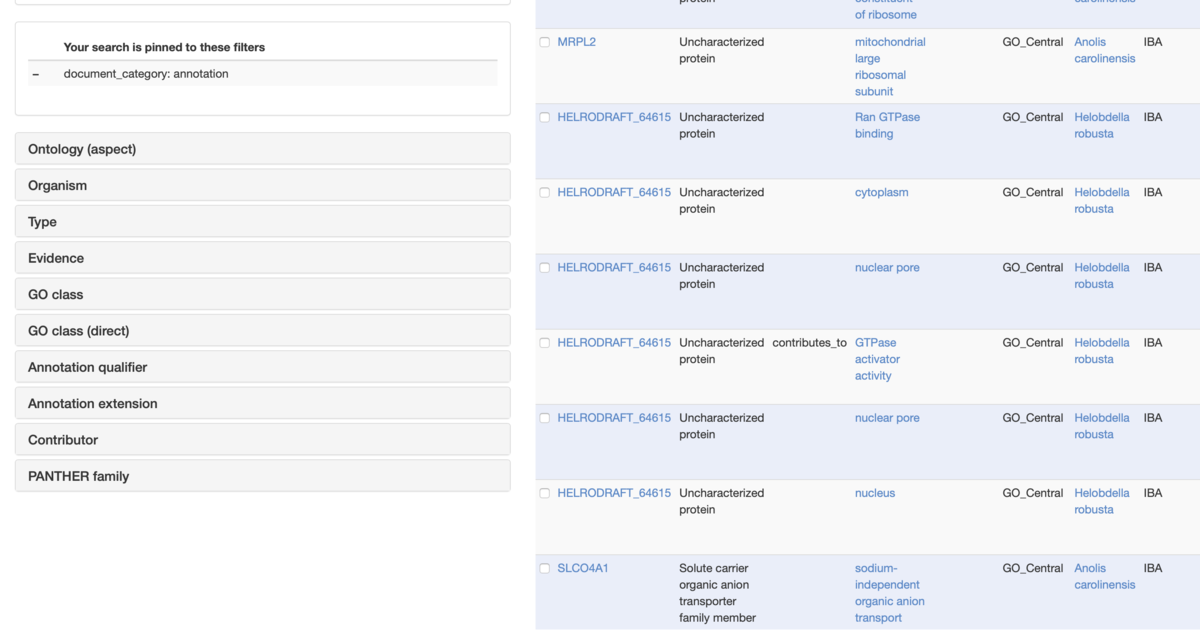
Task: Expand the PANTHER family filter
Action: [x=263, y=476]
